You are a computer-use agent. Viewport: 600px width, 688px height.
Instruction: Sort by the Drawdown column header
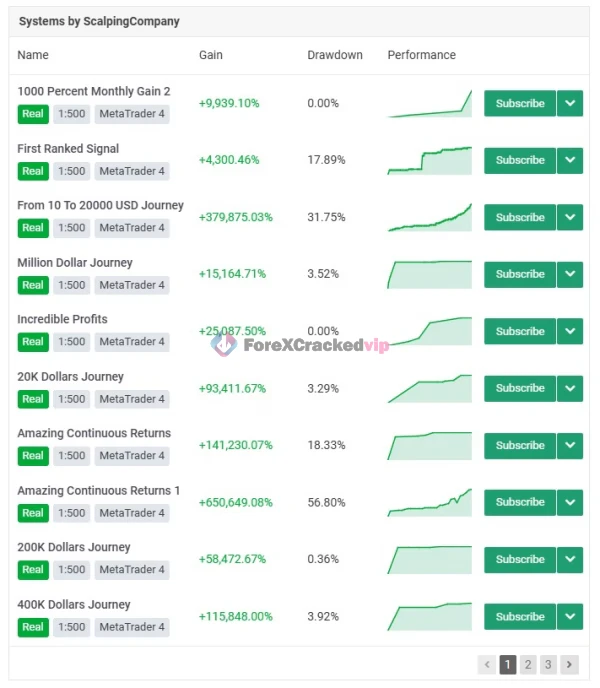[x=335, y=55]
